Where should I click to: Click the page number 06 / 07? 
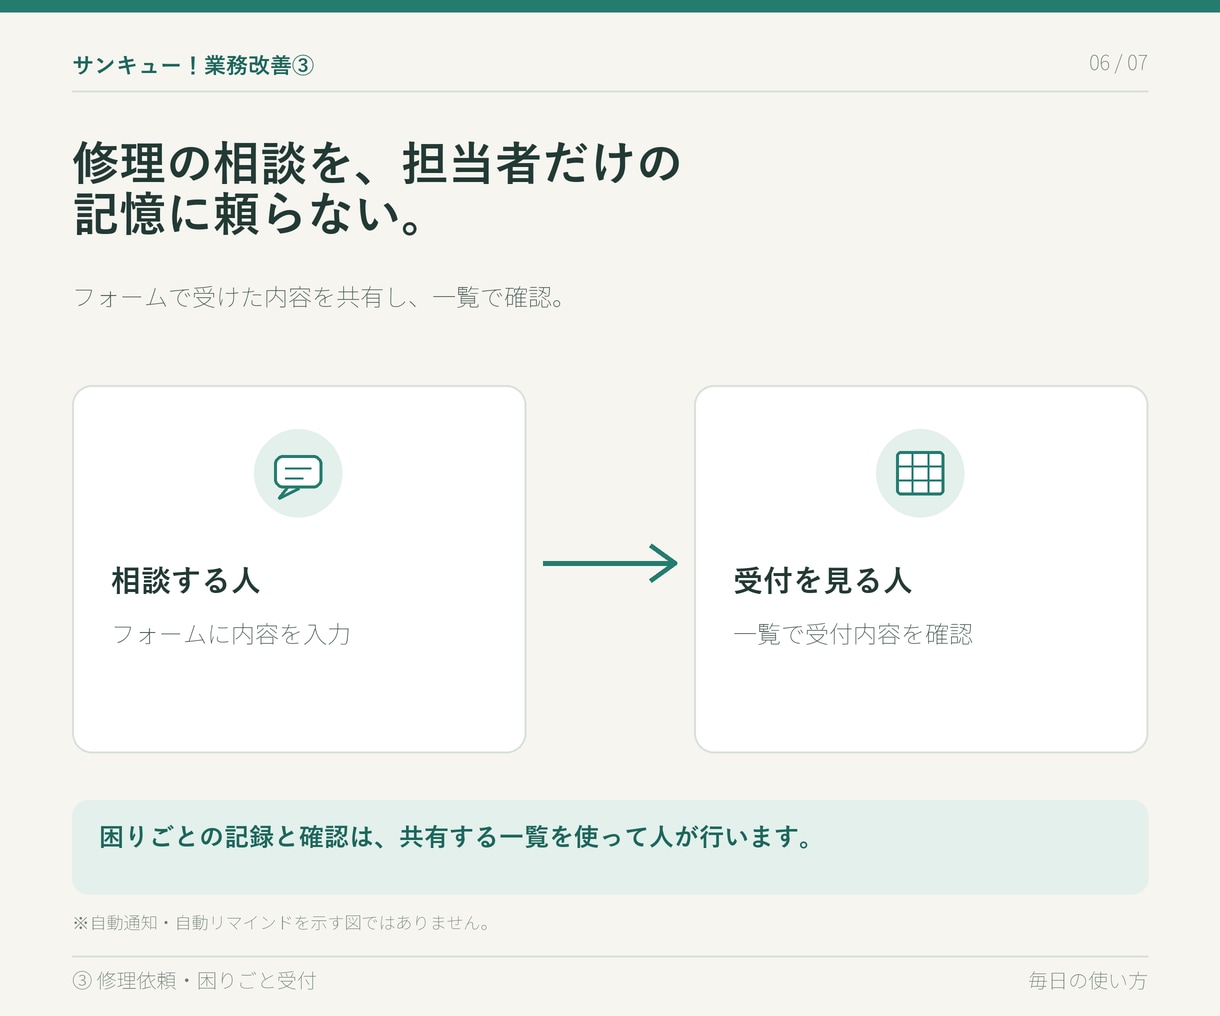click(x=1118, y=63)
